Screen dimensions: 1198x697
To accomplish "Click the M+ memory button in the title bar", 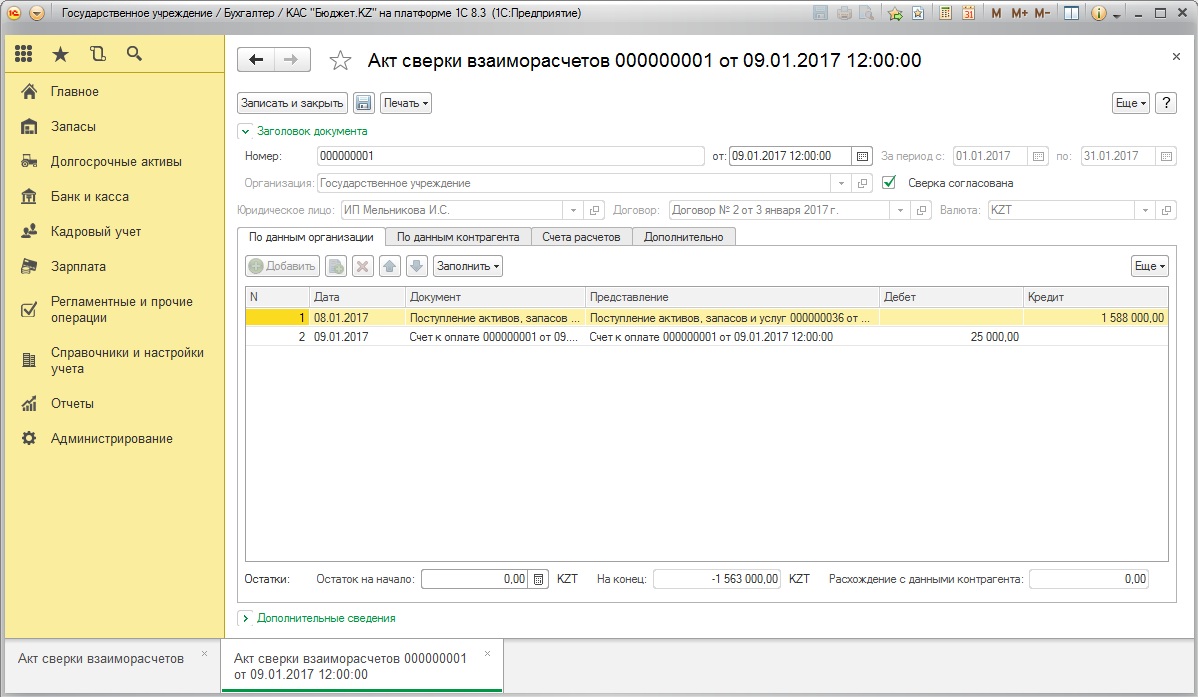I will (x=1019, y=13).
